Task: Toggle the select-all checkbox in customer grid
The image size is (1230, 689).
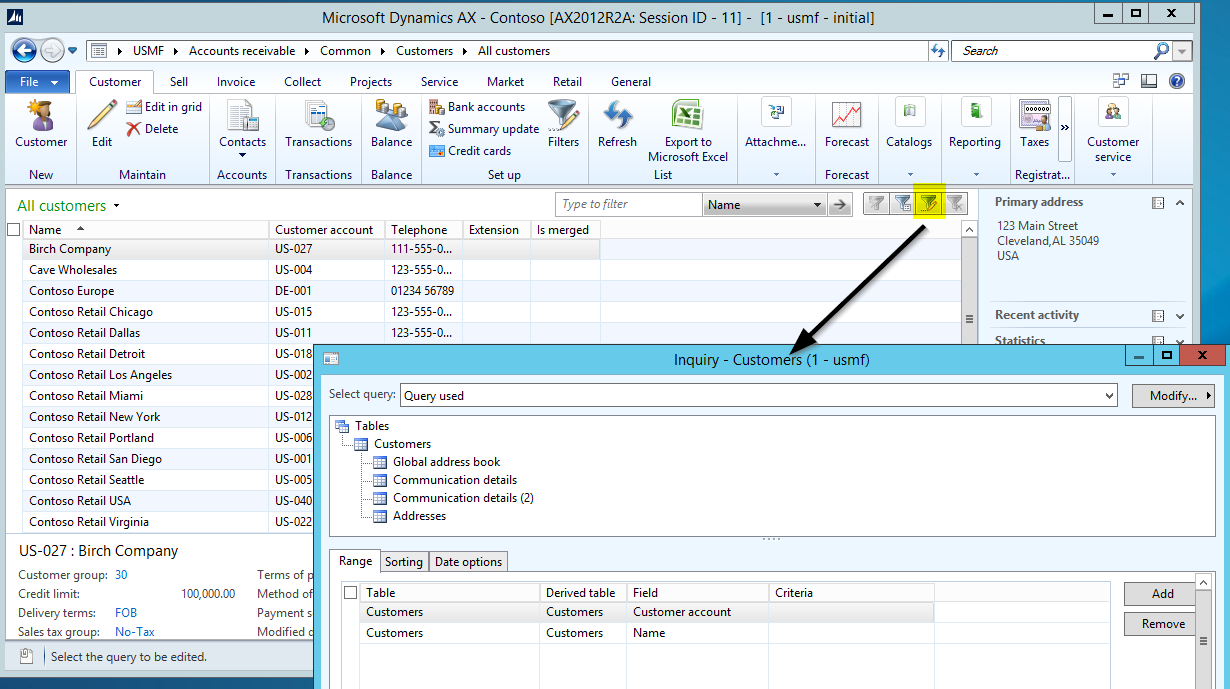Action: pos(14,230)
